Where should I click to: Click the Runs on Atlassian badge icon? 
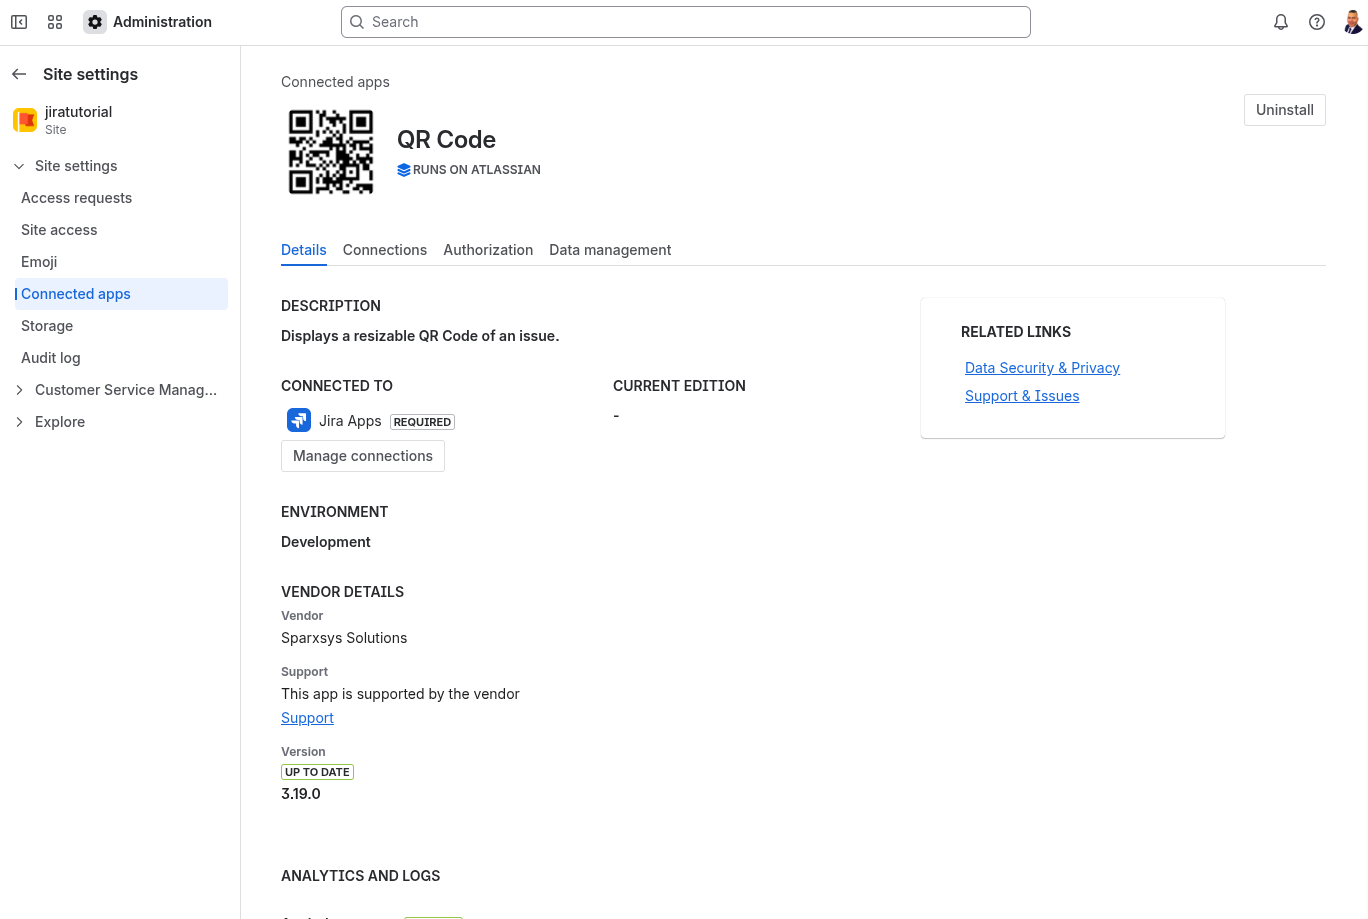404,170
